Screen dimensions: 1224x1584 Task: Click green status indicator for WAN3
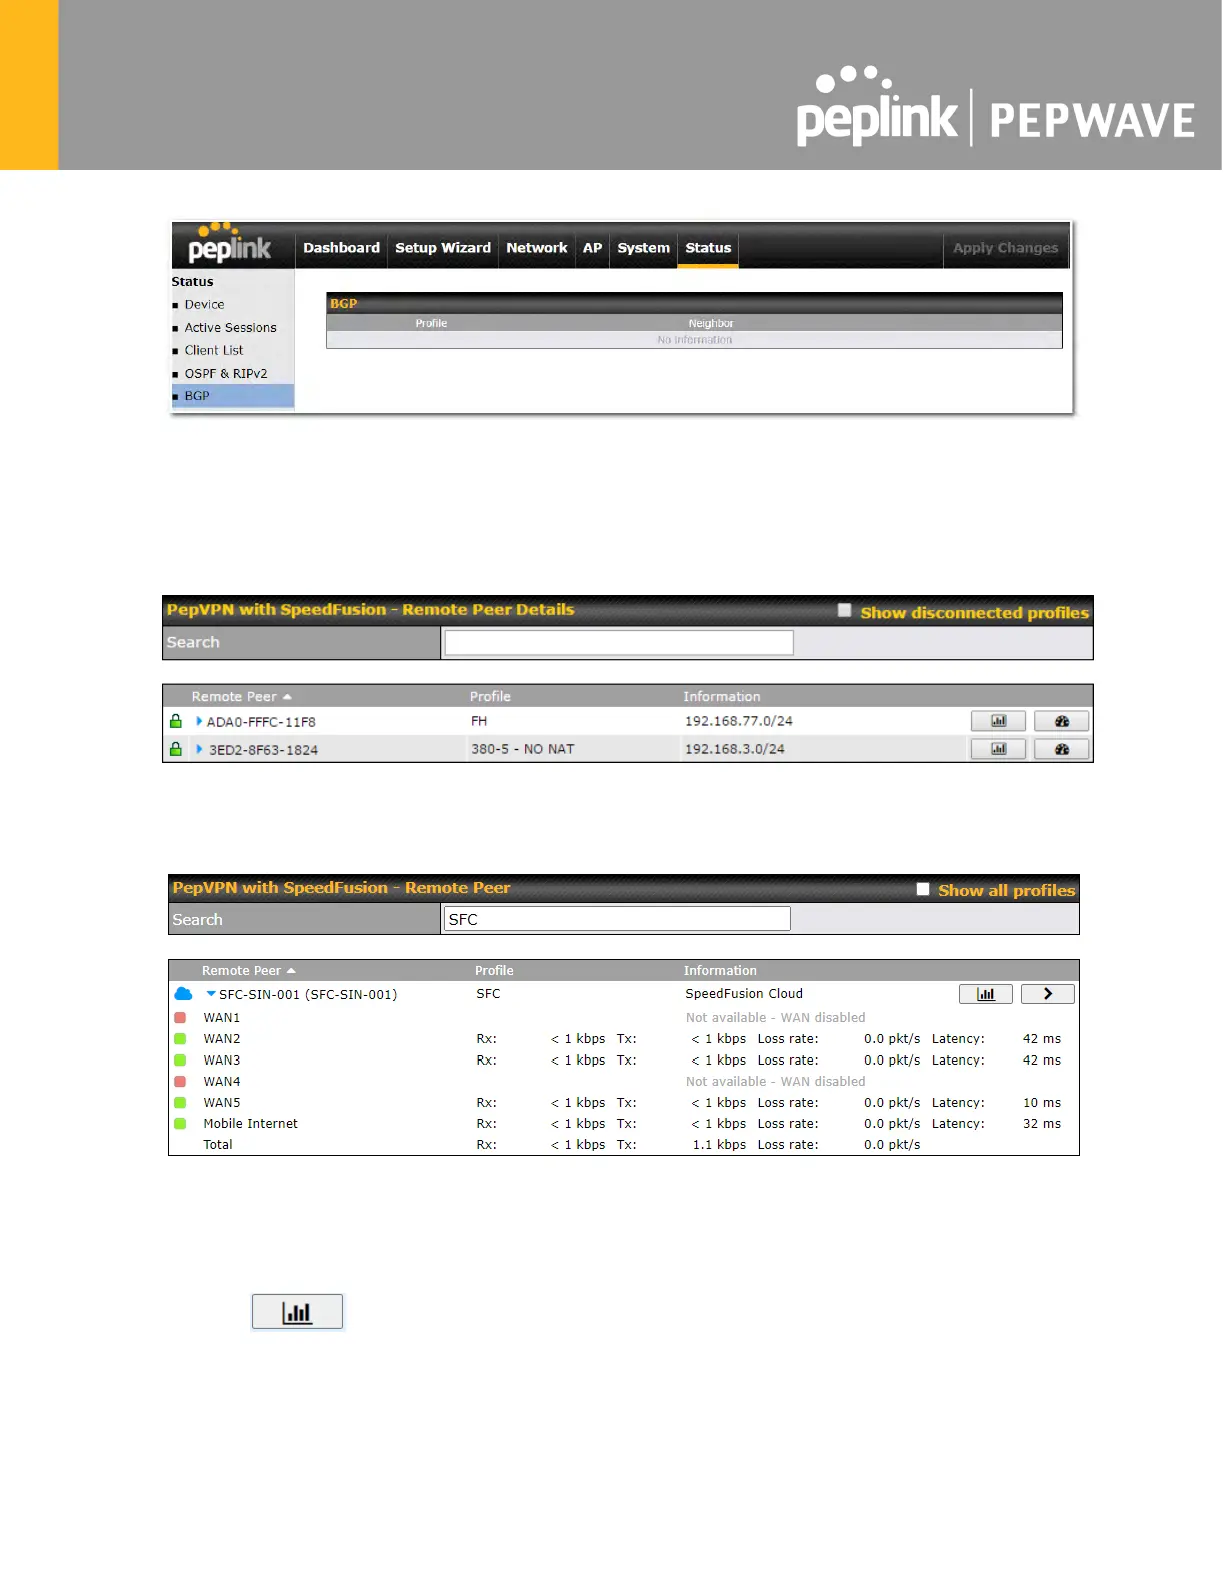(181, 1060)
